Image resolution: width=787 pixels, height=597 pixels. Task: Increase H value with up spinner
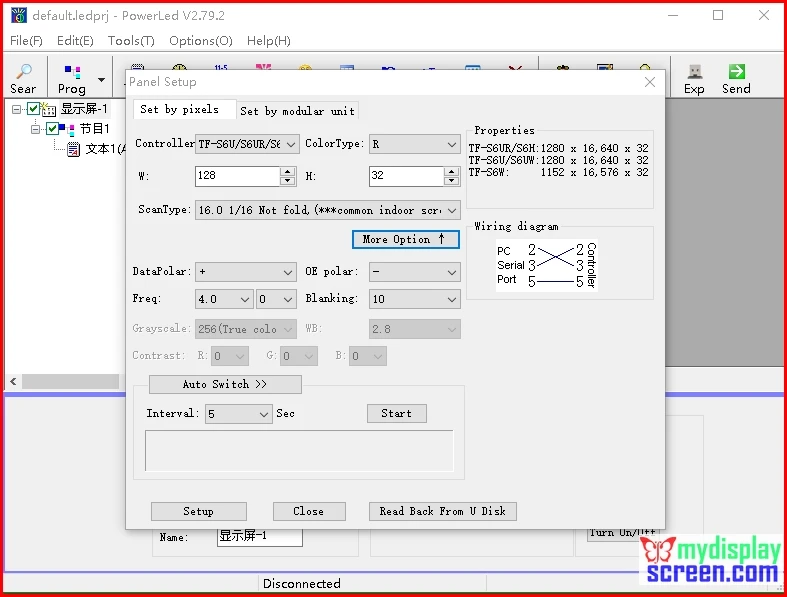[452, 172]
